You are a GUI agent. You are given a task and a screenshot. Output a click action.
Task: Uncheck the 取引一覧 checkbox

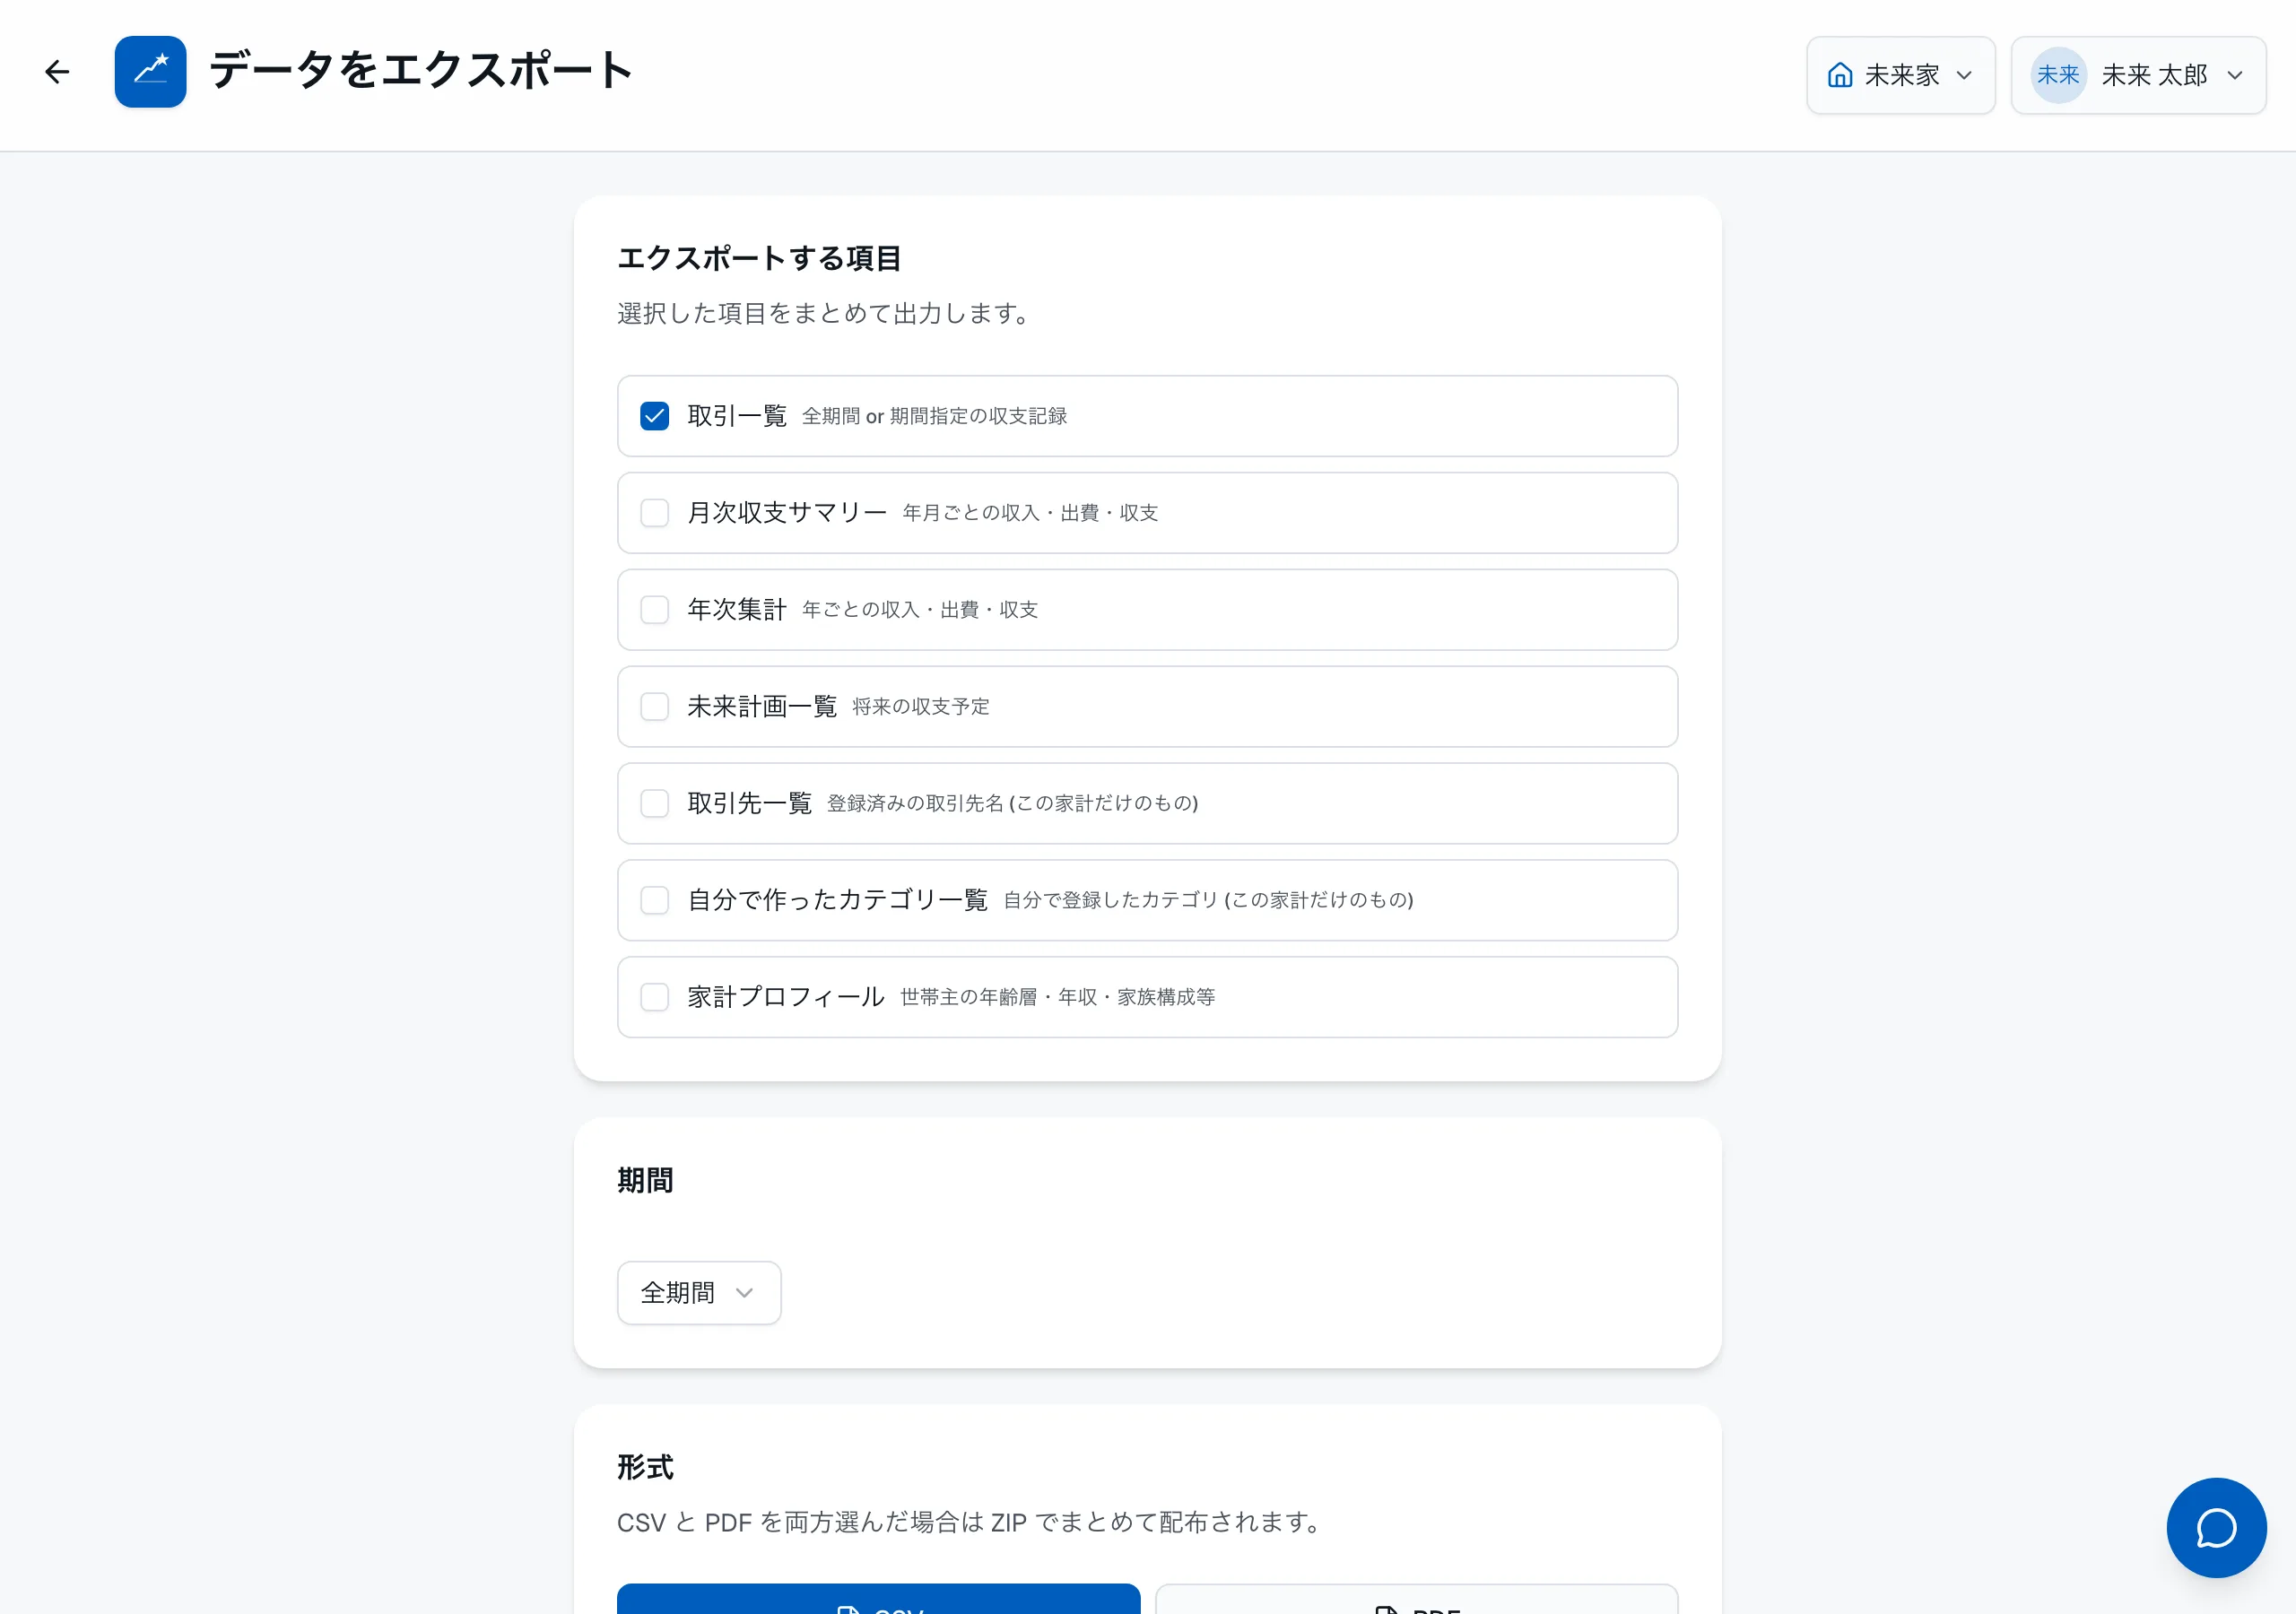point(654,416)
